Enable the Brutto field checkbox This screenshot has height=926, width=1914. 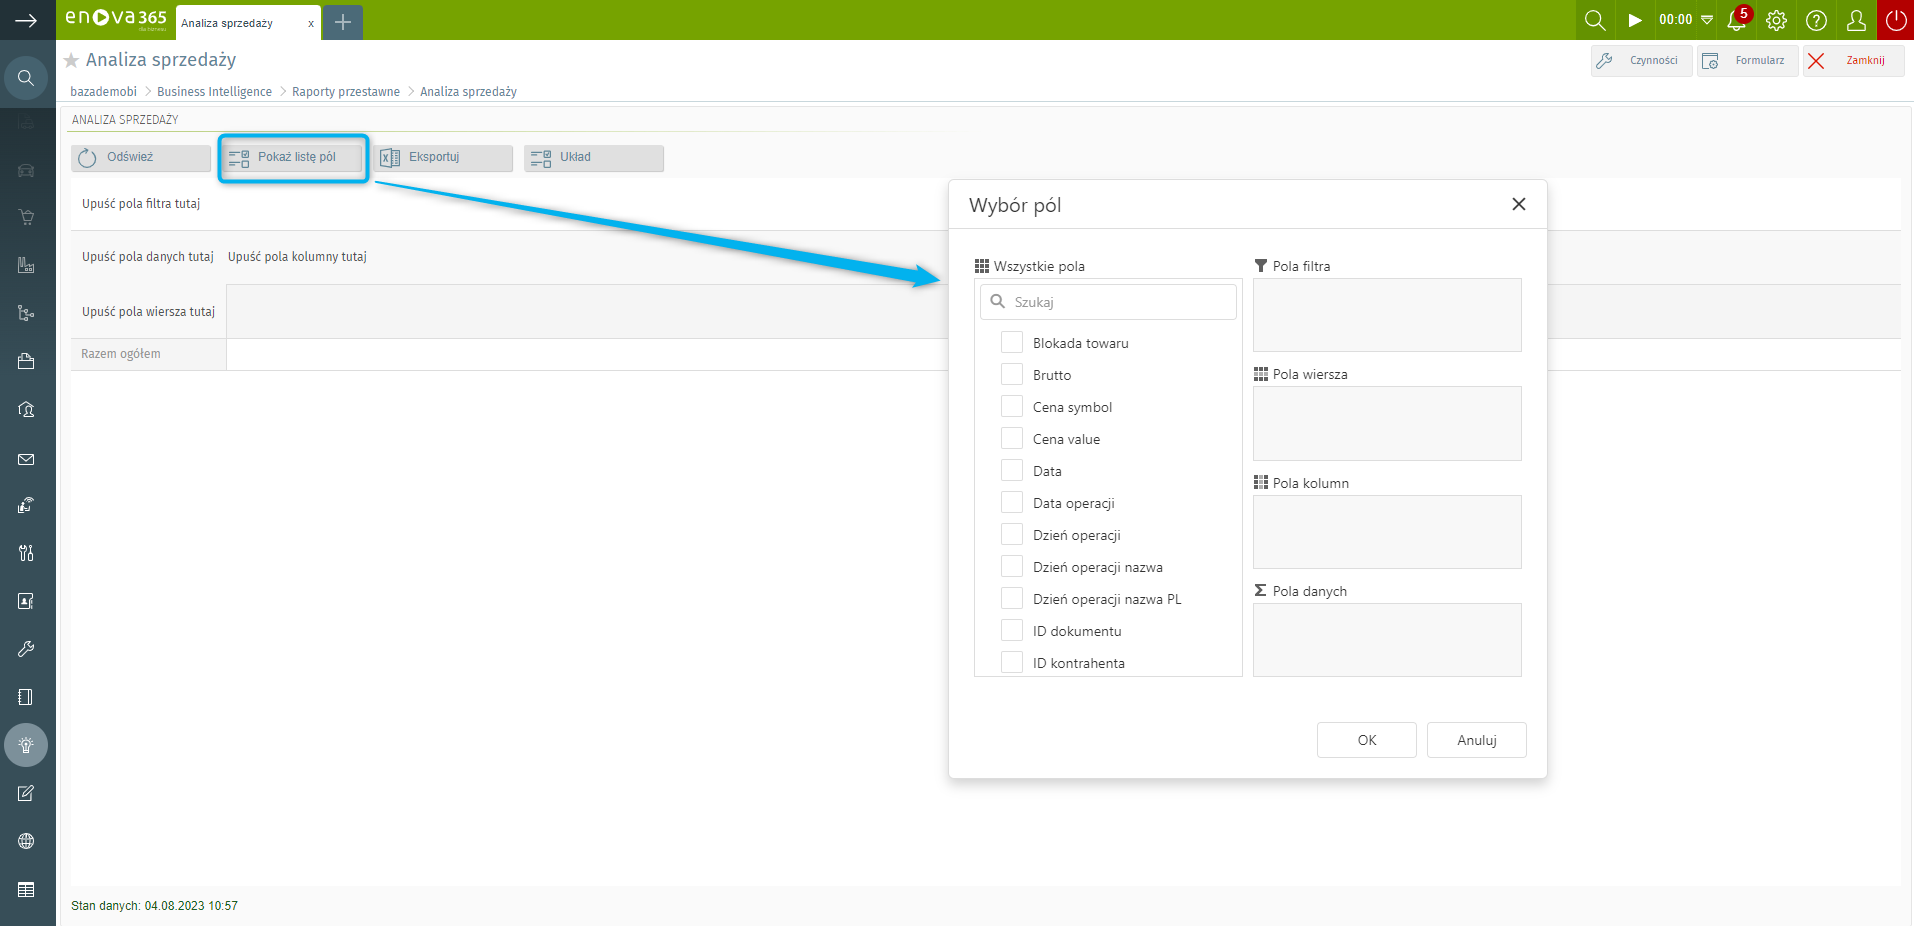[1012, 375]
